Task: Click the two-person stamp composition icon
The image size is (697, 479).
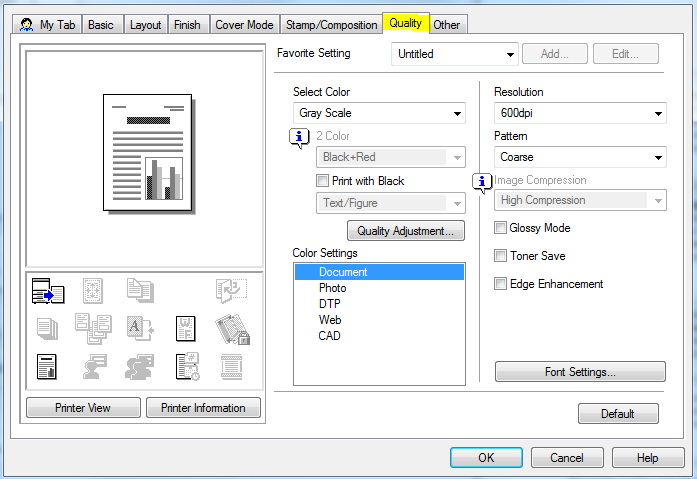Action: [140, 366]
